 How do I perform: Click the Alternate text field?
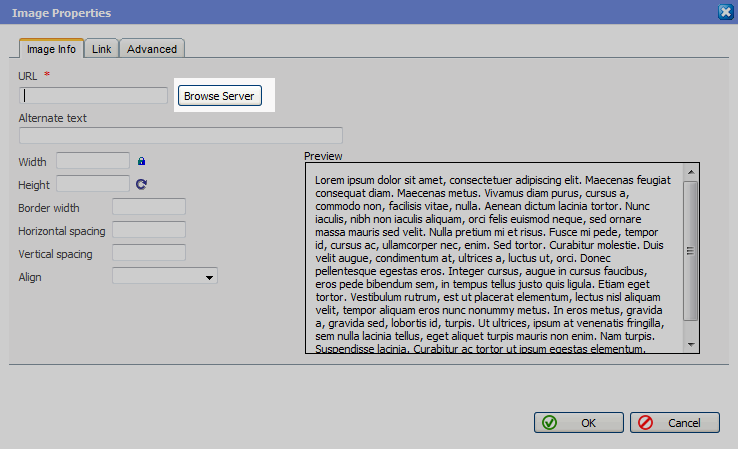pos(181,136)
